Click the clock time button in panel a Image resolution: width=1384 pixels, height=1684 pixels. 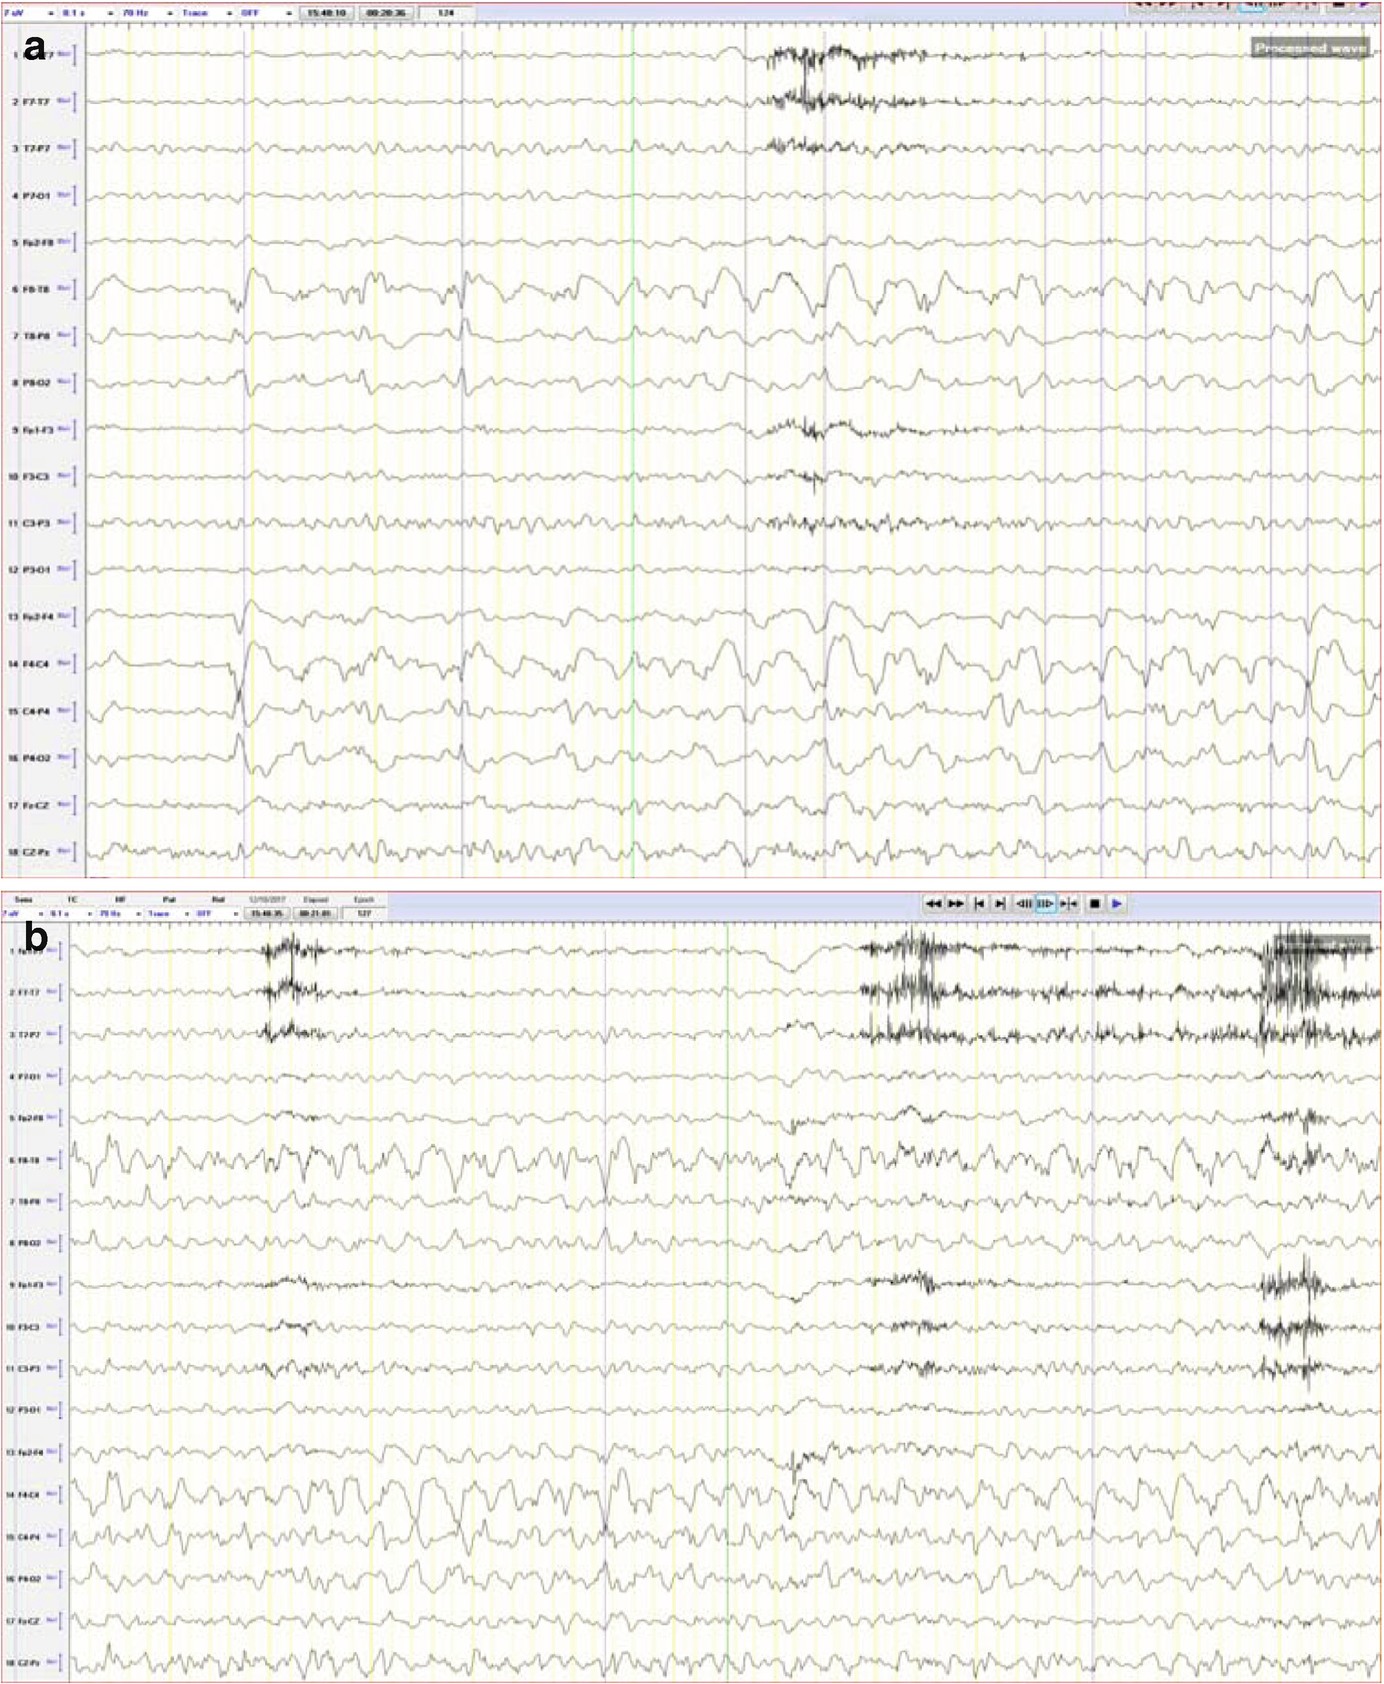[327, 13]
